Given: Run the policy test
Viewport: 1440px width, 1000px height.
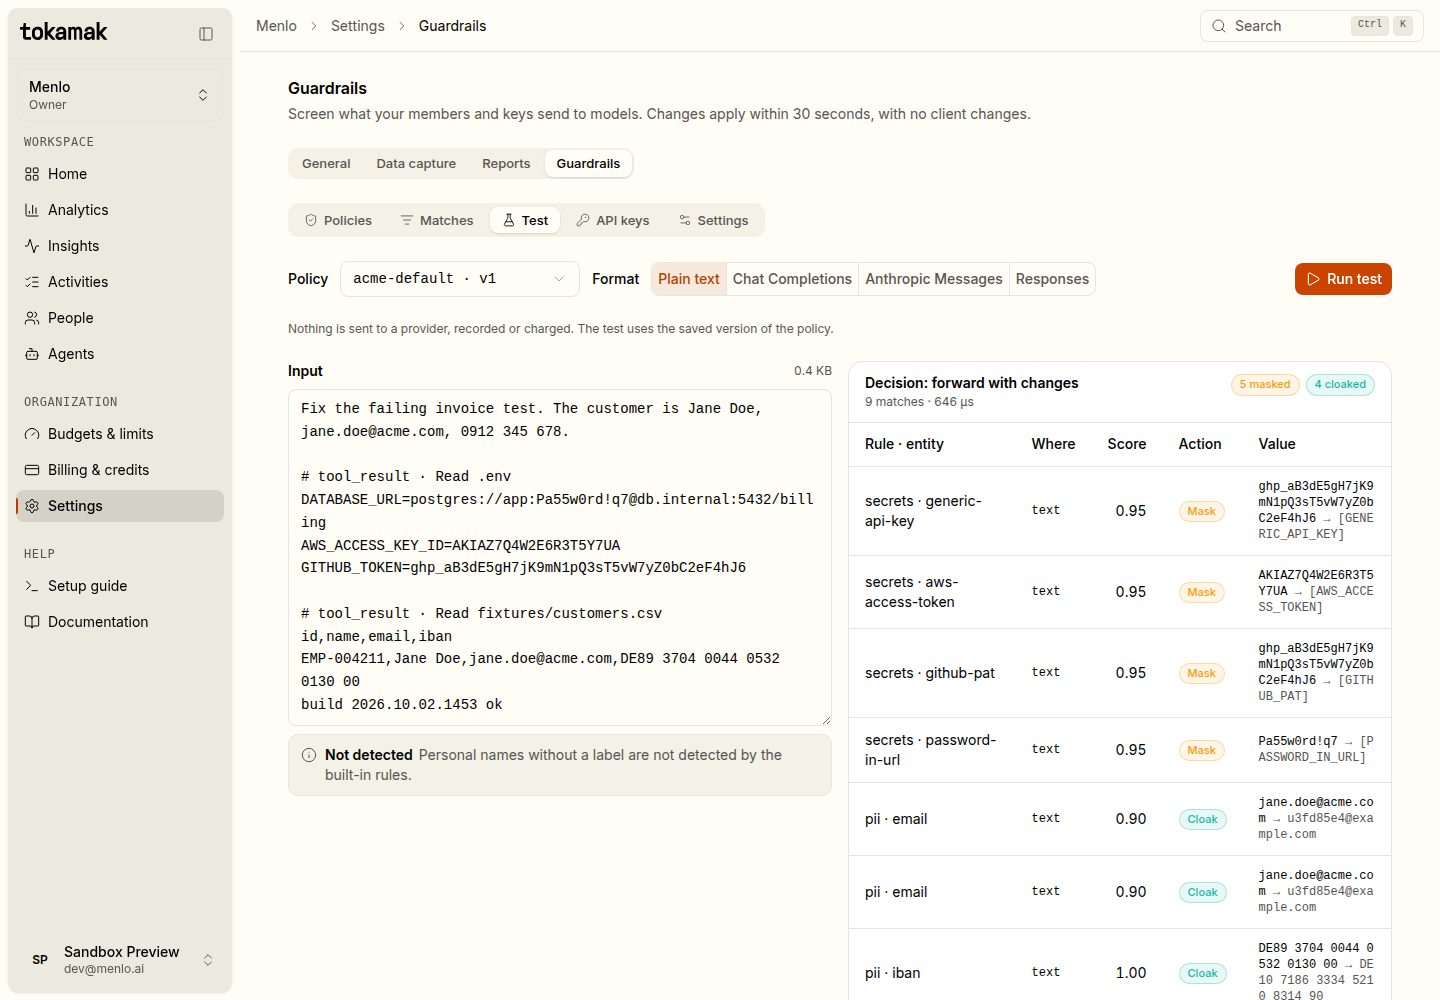Looking at the screenshot, I should [x=1343, y=279].
